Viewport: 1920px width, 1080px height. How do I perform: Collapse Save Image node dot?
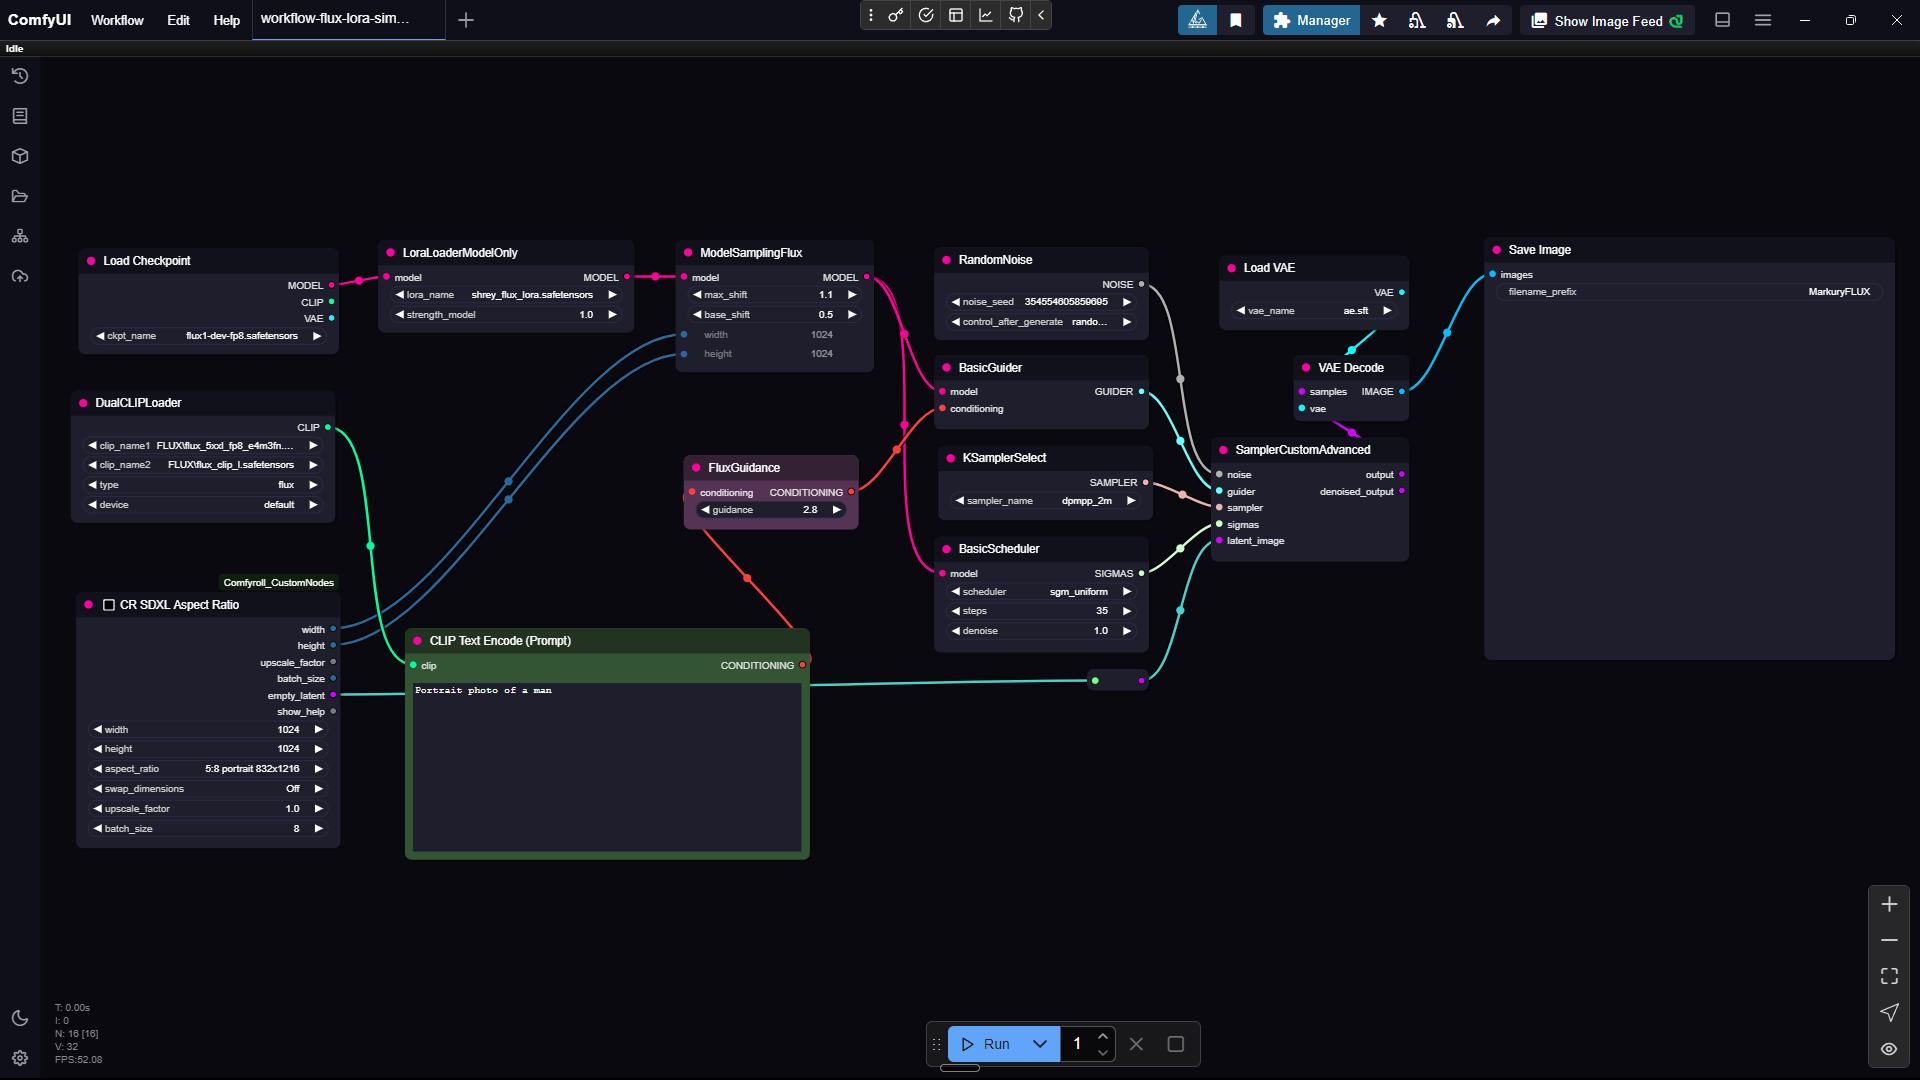tap(1496, 250)
